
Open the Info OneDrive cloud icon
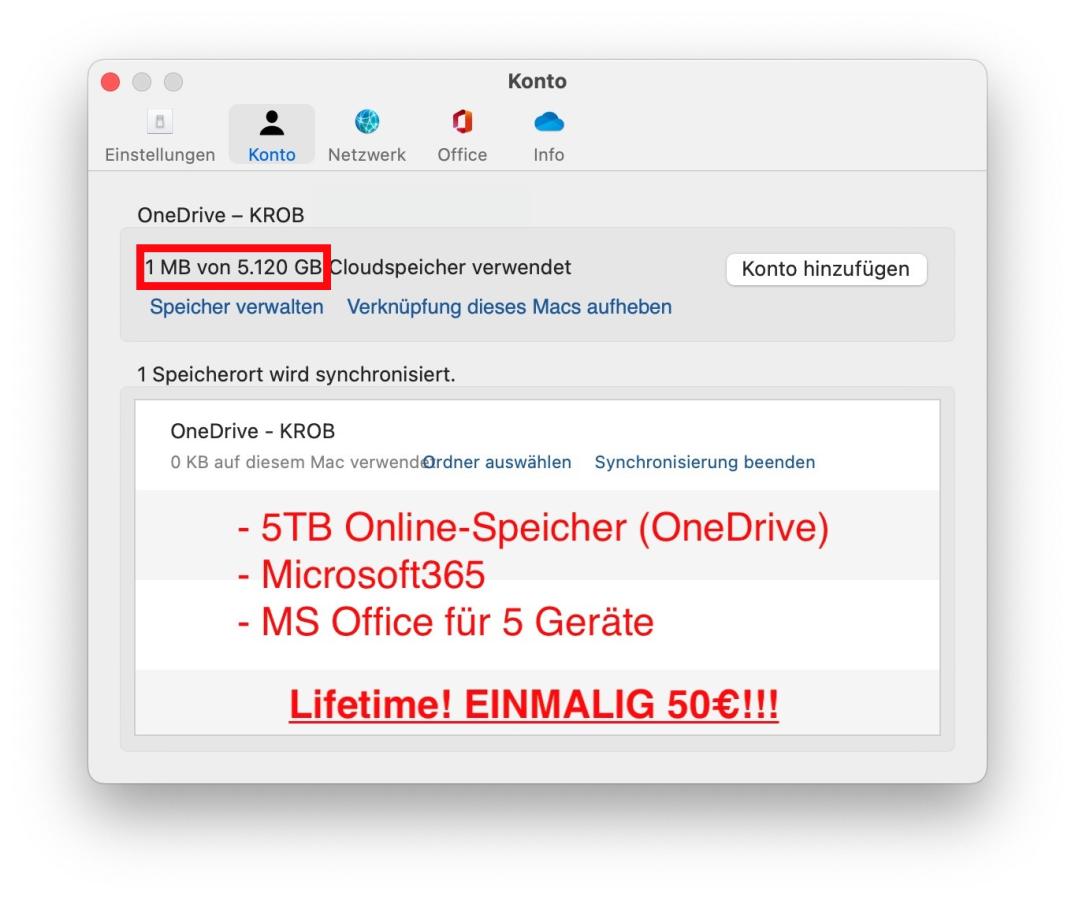click(548, 123)
